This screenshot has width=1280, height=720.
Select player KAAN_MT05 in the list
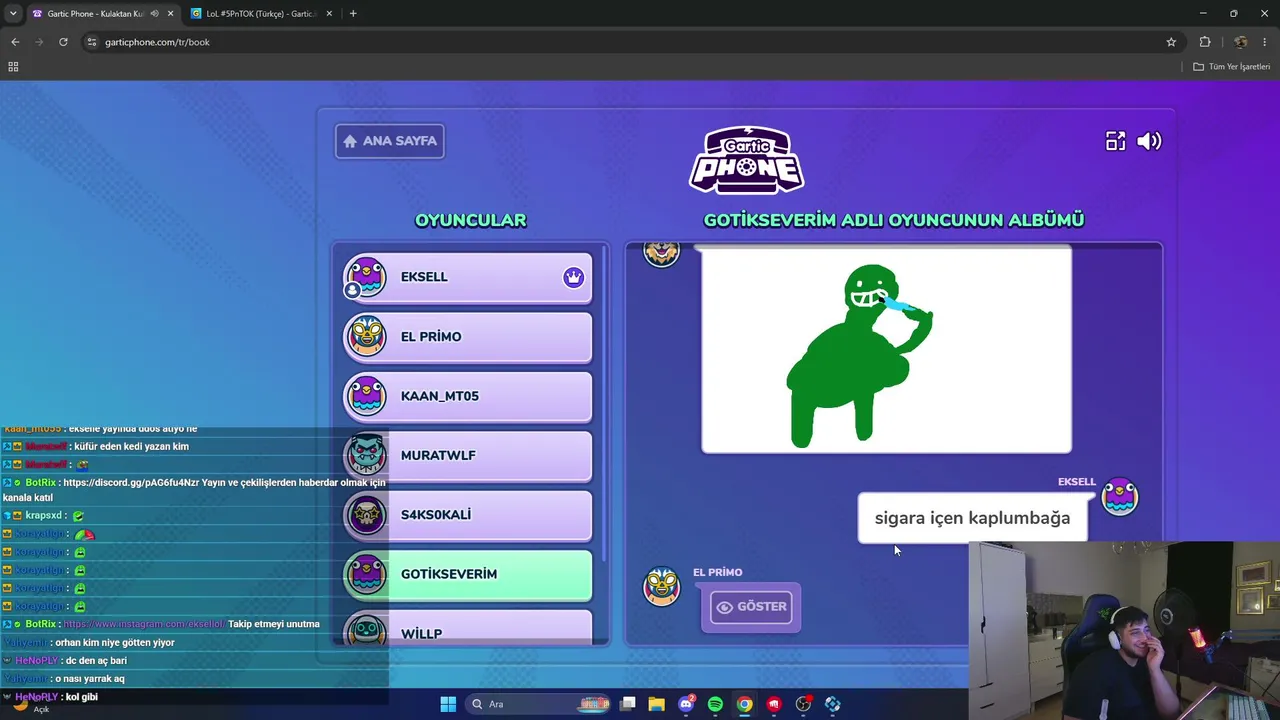pyautogui.click(x=468, y=396)
